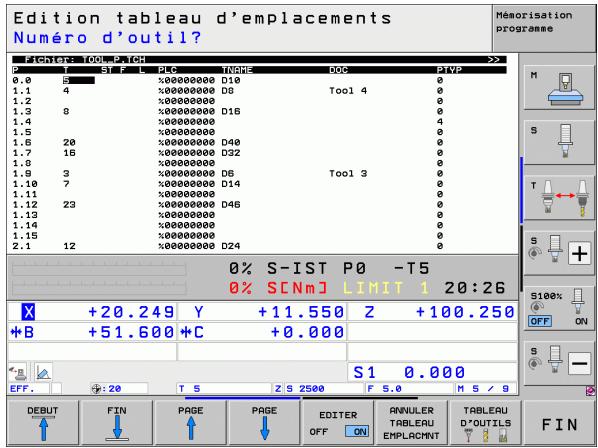Image resolution: width=598 pixels, height=448 pixels.
Task: Select the TNAME cell D10
Action: (231, 80)
